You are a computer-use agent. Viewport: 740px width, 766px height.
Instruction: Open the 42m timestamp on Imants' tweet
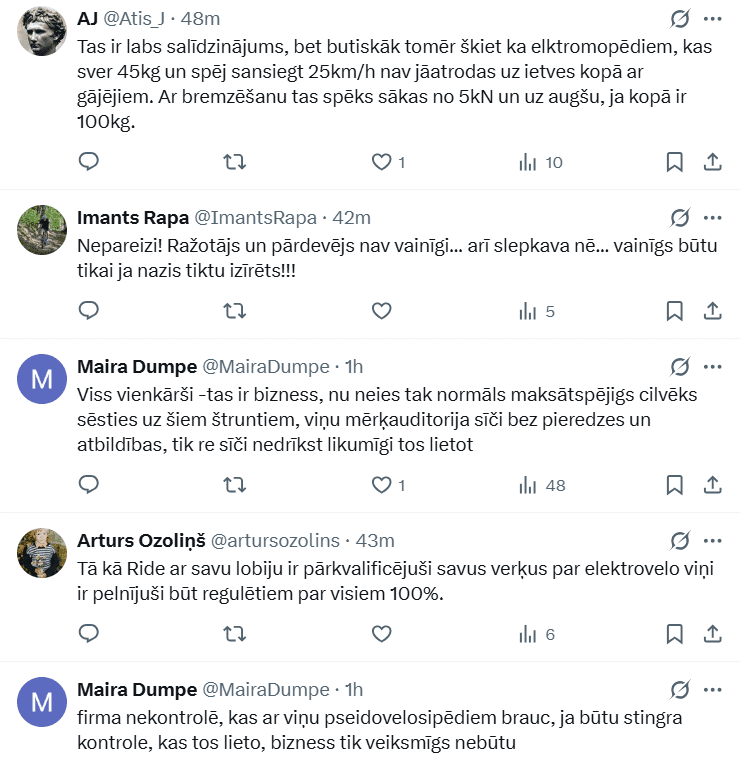(351, 217)
